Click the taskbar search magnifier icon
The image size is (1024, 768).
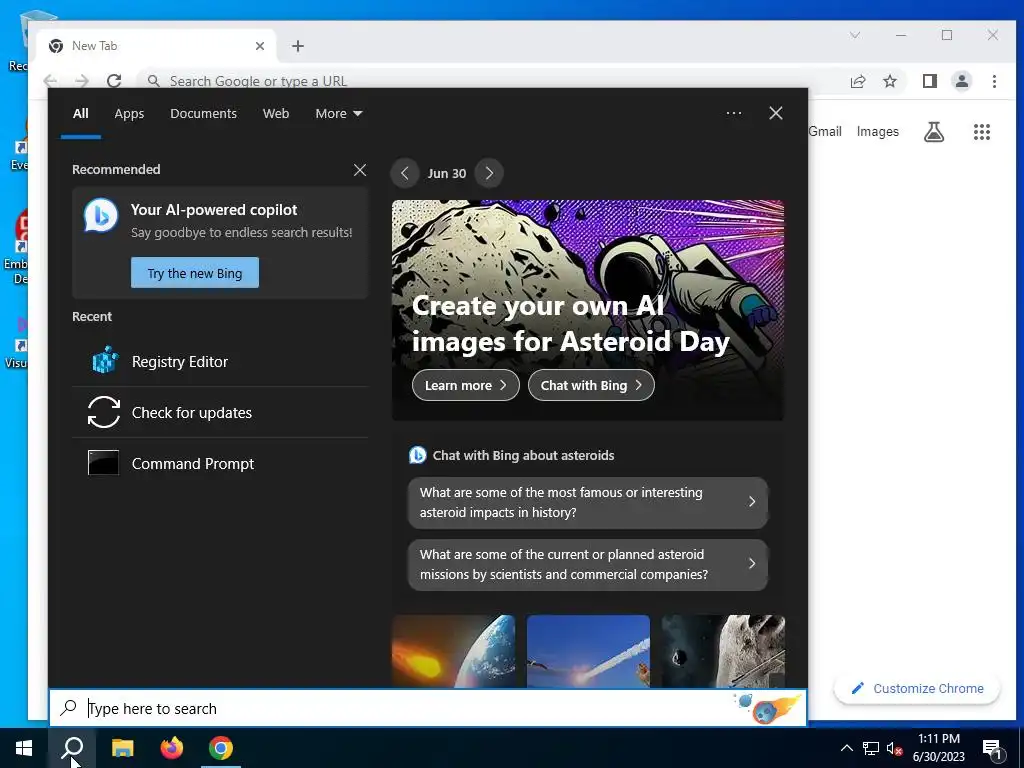(72, 748)
